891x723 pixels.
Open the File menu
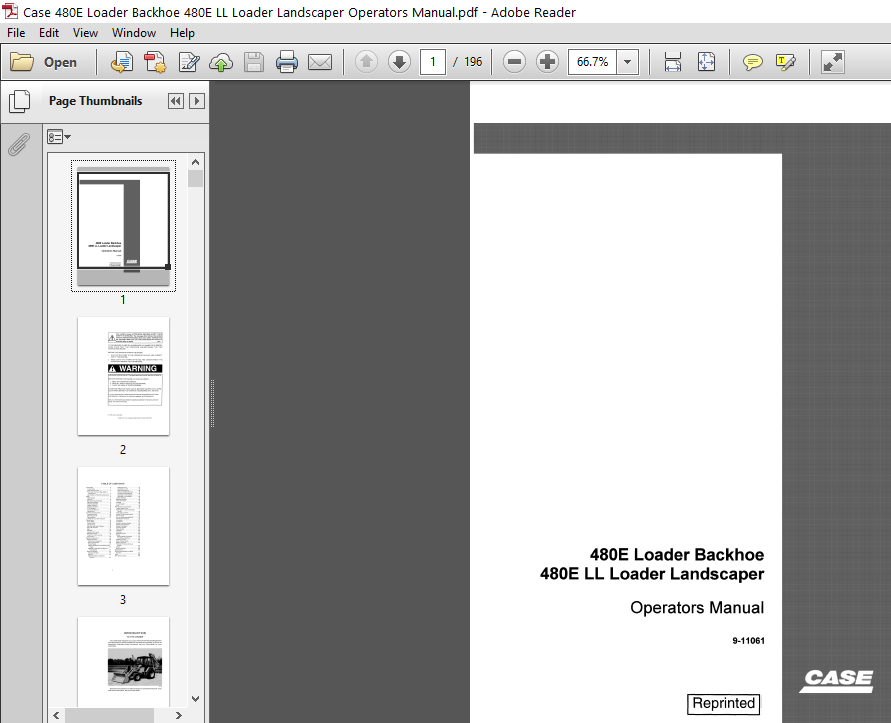click(16, 33)
